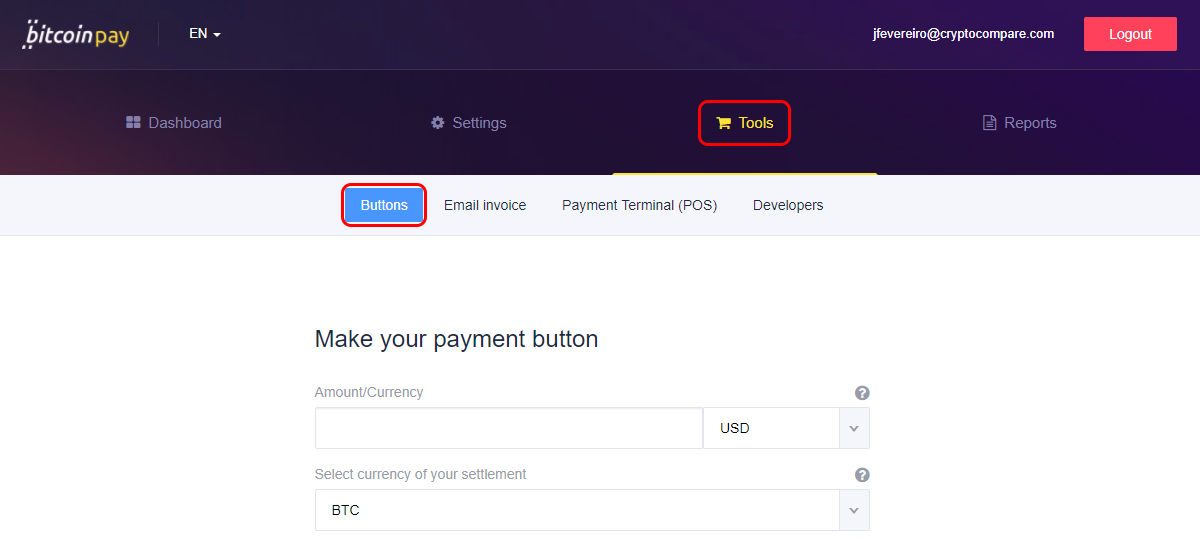Open the EN language dropdown
1200x540 pixels.
click(x=204, y=34)
